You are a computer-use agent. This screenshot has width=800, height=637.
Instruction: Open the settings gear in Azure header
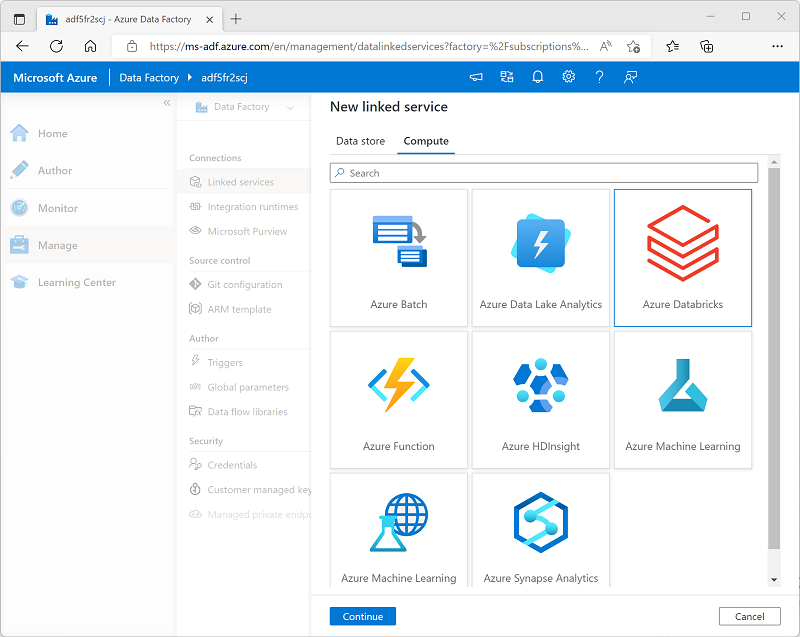coord(568,77)
